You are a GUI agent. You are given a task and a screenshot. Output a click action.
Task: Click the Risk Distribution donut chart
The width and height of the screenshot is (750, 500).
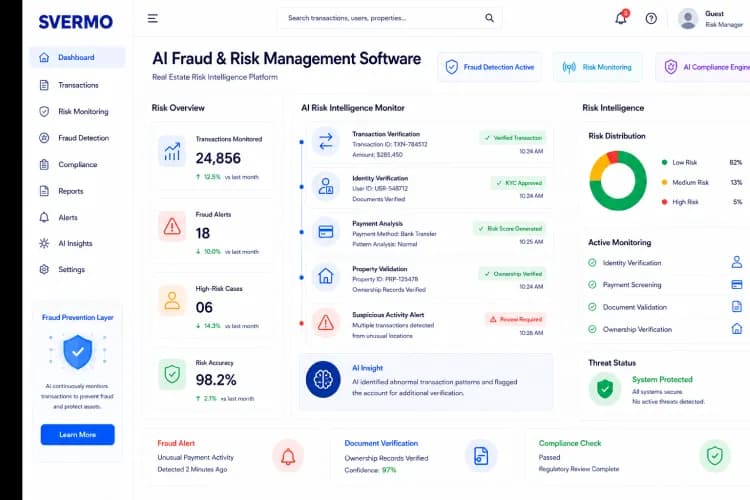point(618,180)
